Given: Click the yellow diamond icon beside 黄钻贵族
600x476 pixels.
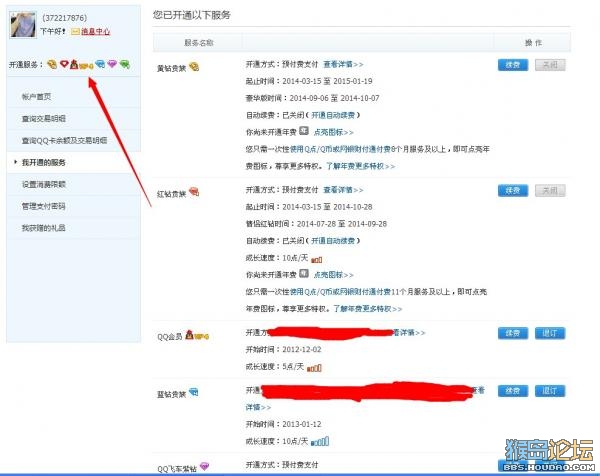Looking at the screenshot, I should coord(194,67).
